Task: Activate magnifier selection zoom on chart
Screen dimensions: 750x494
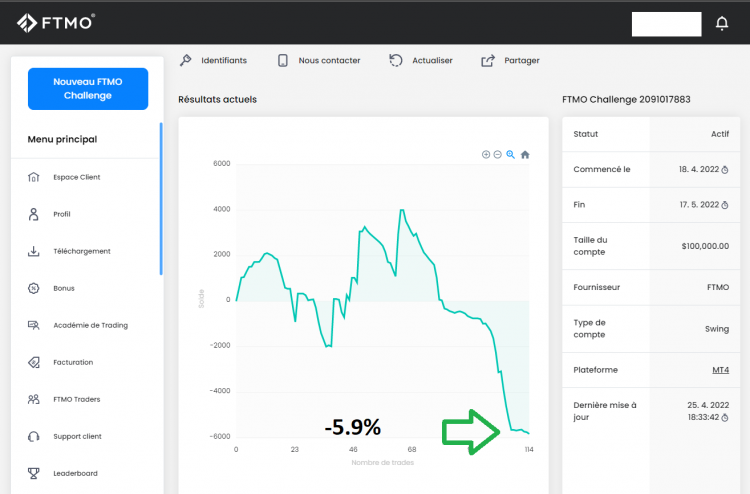Action: [510, 155]
